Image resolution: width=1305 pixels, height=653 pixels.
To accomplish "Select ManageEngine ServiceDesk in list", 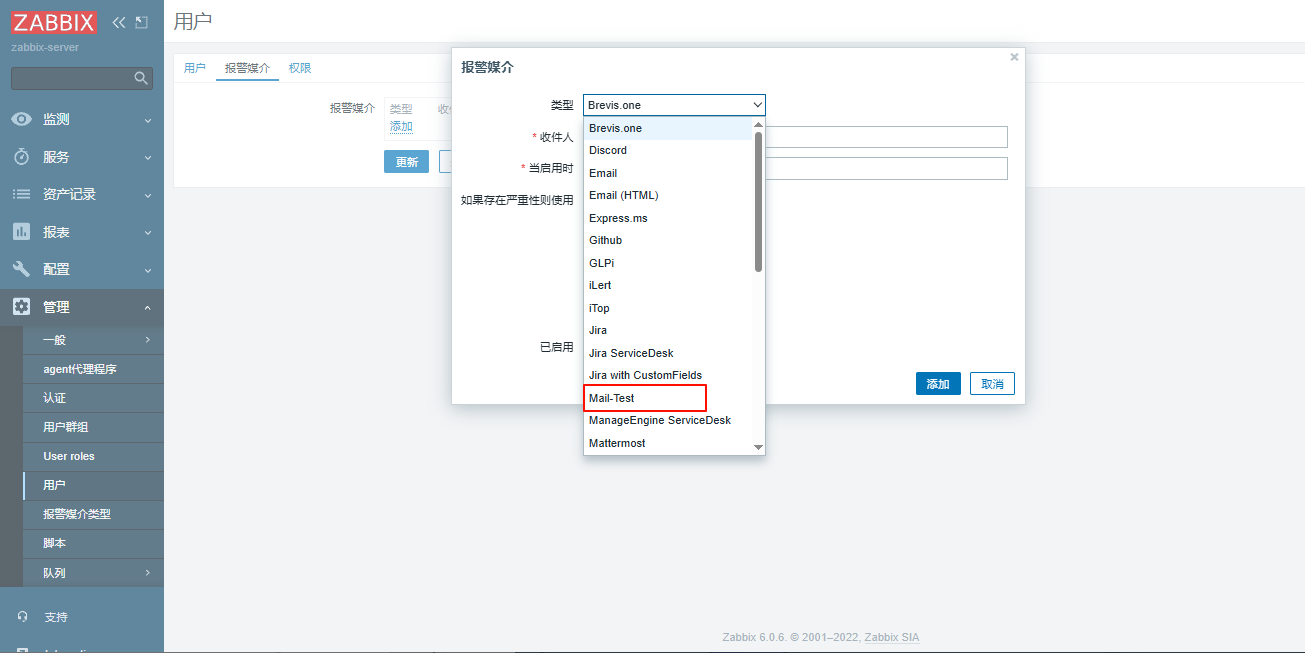I will point(667,420).
